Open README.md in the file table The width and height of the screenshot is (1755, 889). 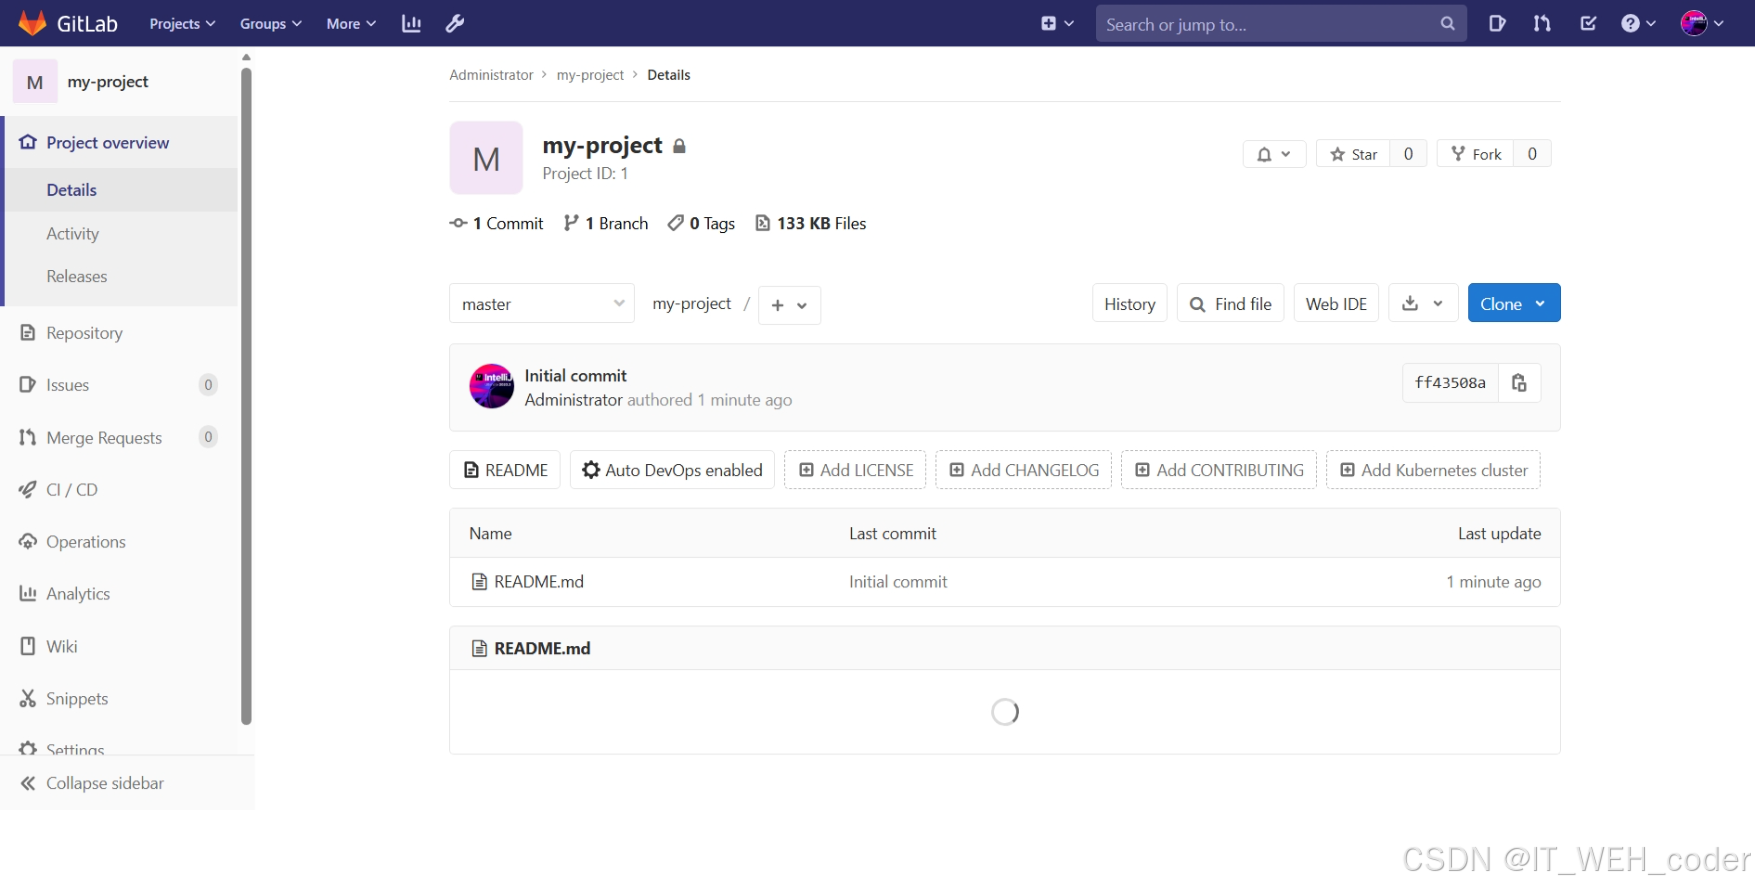539,582
